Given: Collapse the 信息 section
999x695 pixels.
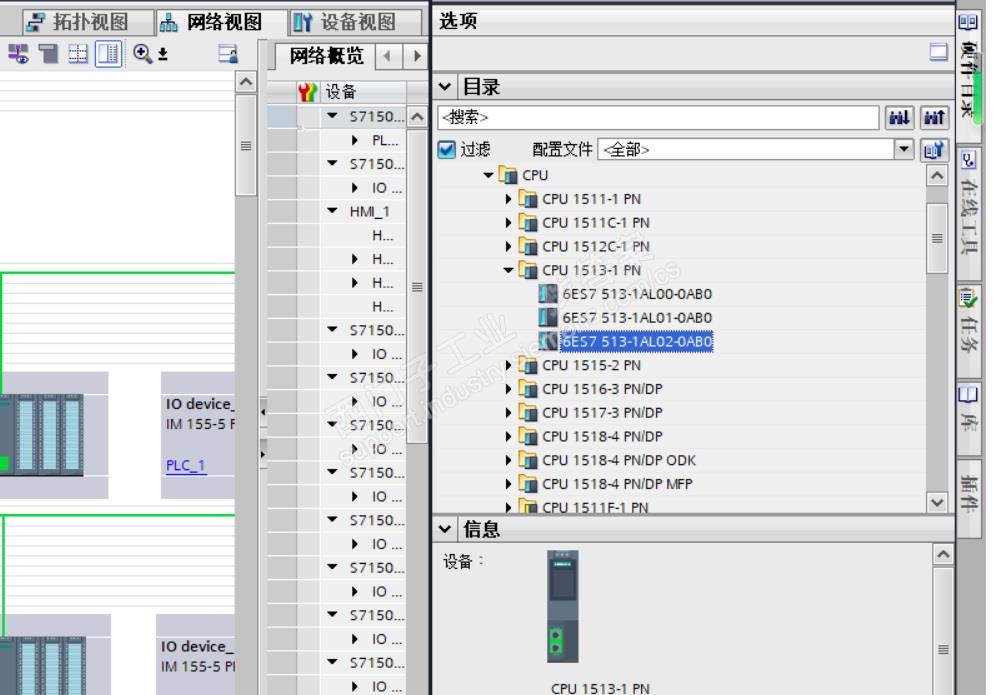Looking at the screenshot, I should point(445,529).
